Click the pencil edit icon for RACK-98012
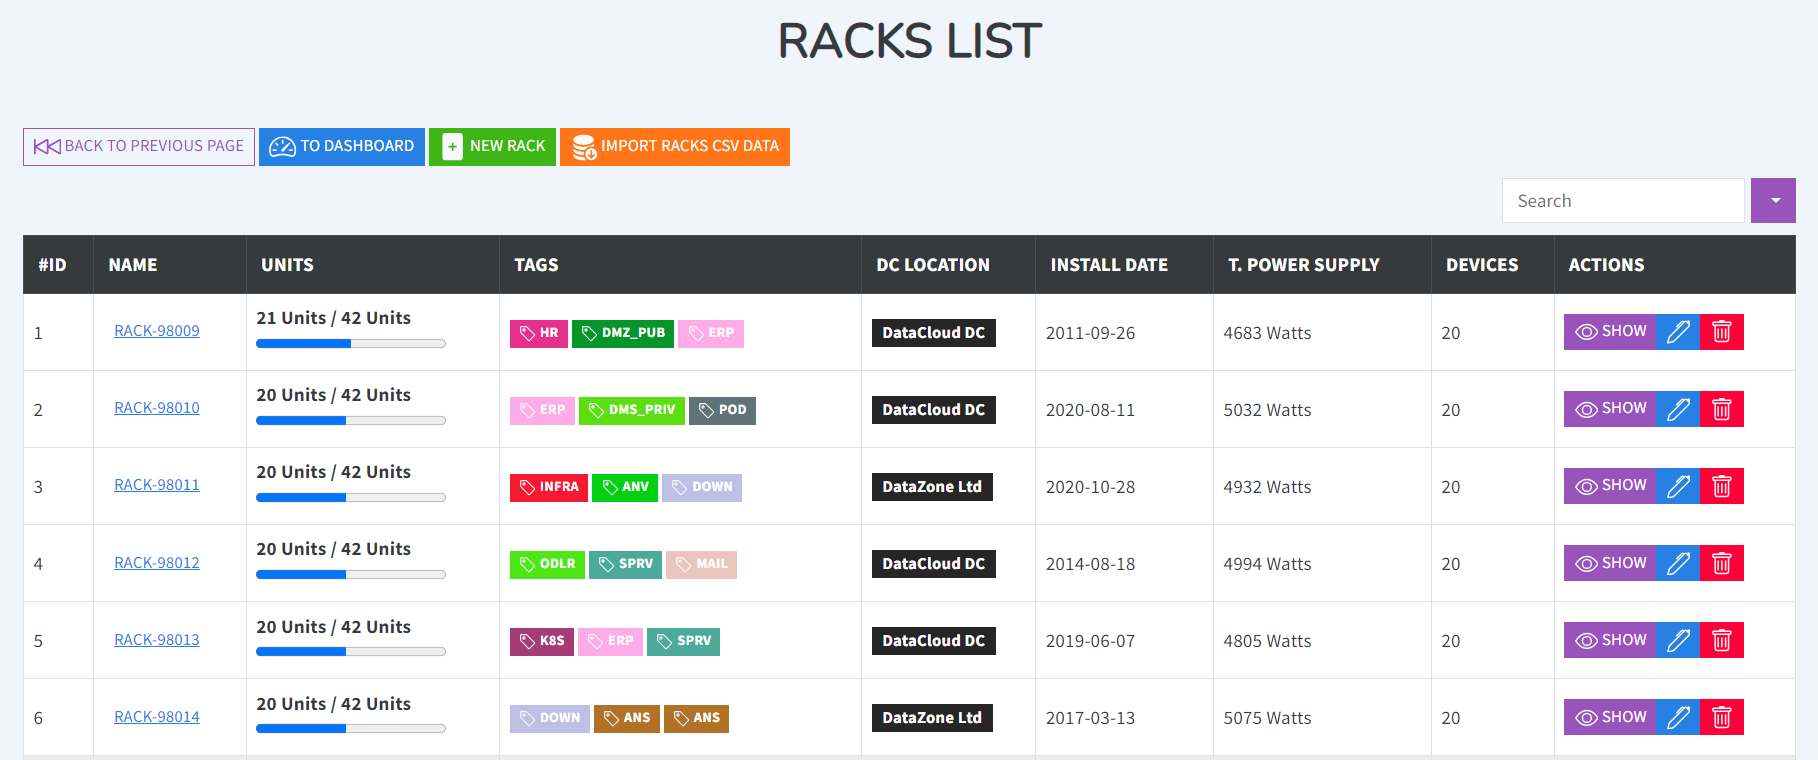Screen dimensions: 1818x760 pos(1678,563)
